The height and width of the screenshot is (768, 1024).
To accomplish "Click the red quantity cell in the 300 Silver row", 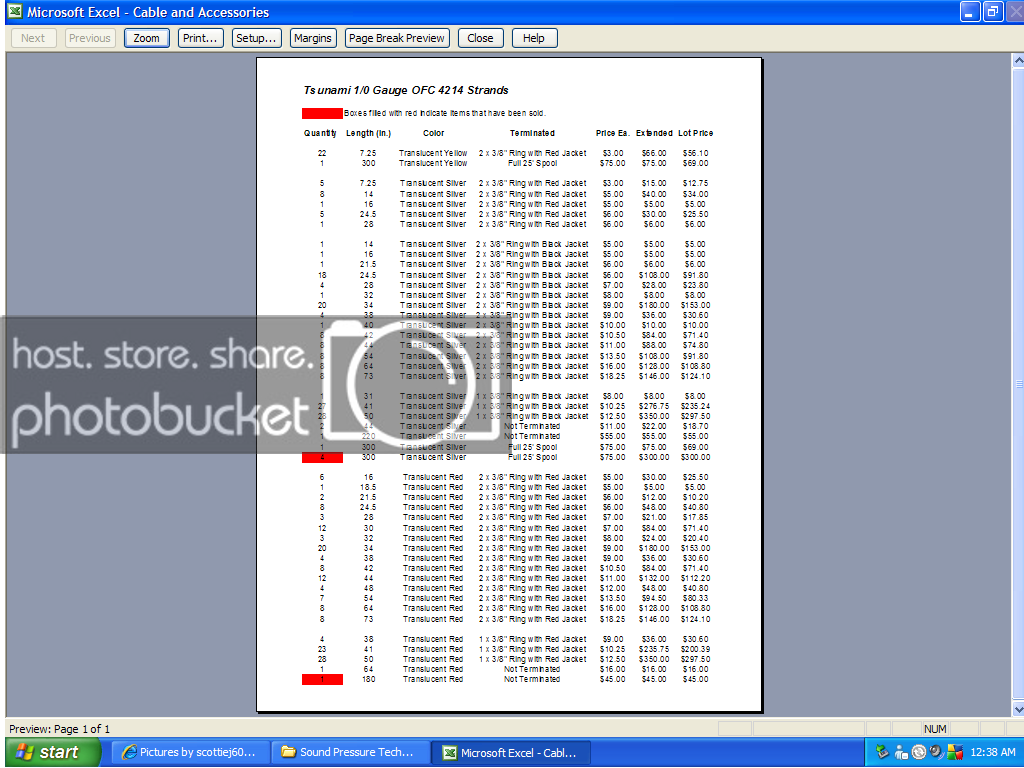I will (322, 458).
